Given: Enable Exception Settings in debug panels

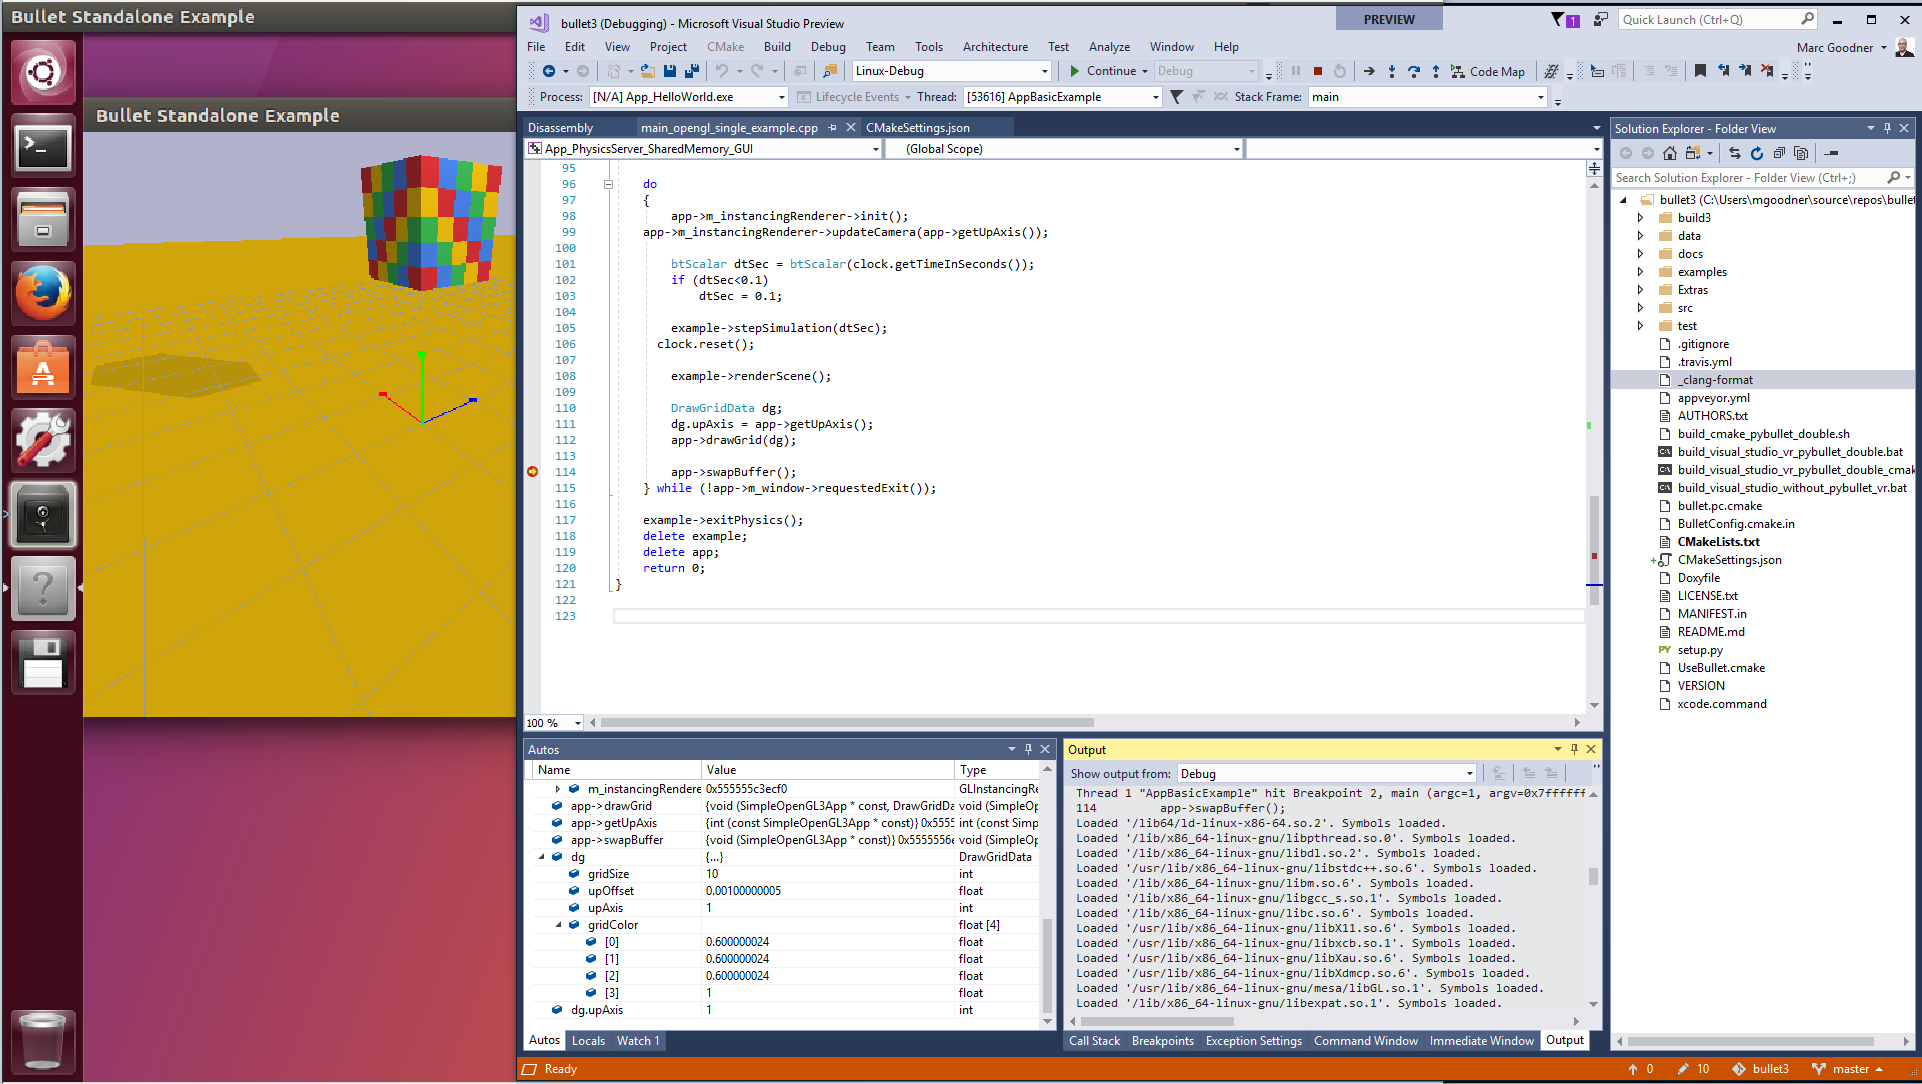Looking at the screenshot, I should tap(1254, 1040).
